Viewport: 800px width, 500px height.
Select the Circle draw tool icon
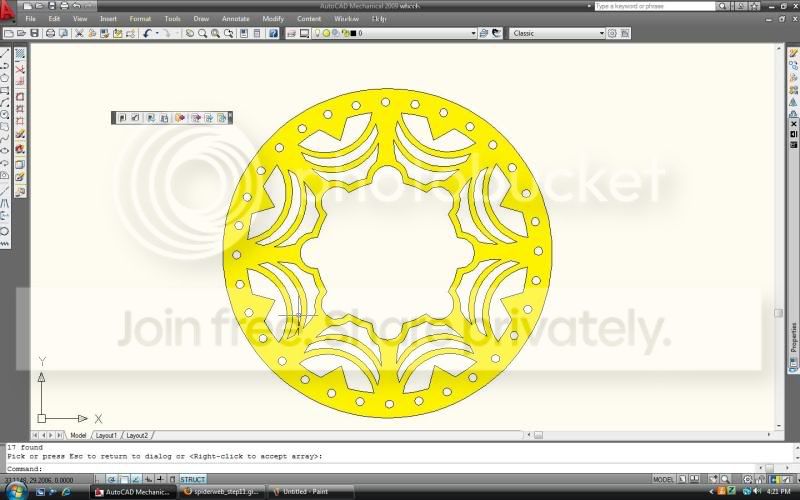(x=5, y=114)
